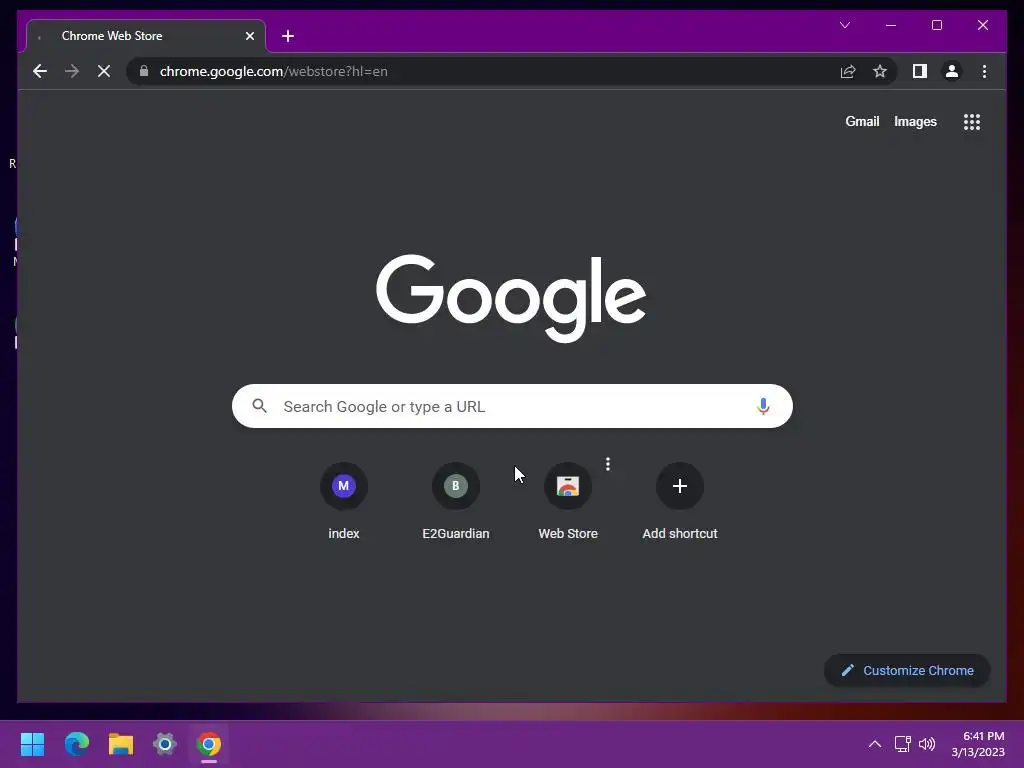Open the Google apps grid
The height and width of the screenshot is (768, 1024).
[972, 121]
